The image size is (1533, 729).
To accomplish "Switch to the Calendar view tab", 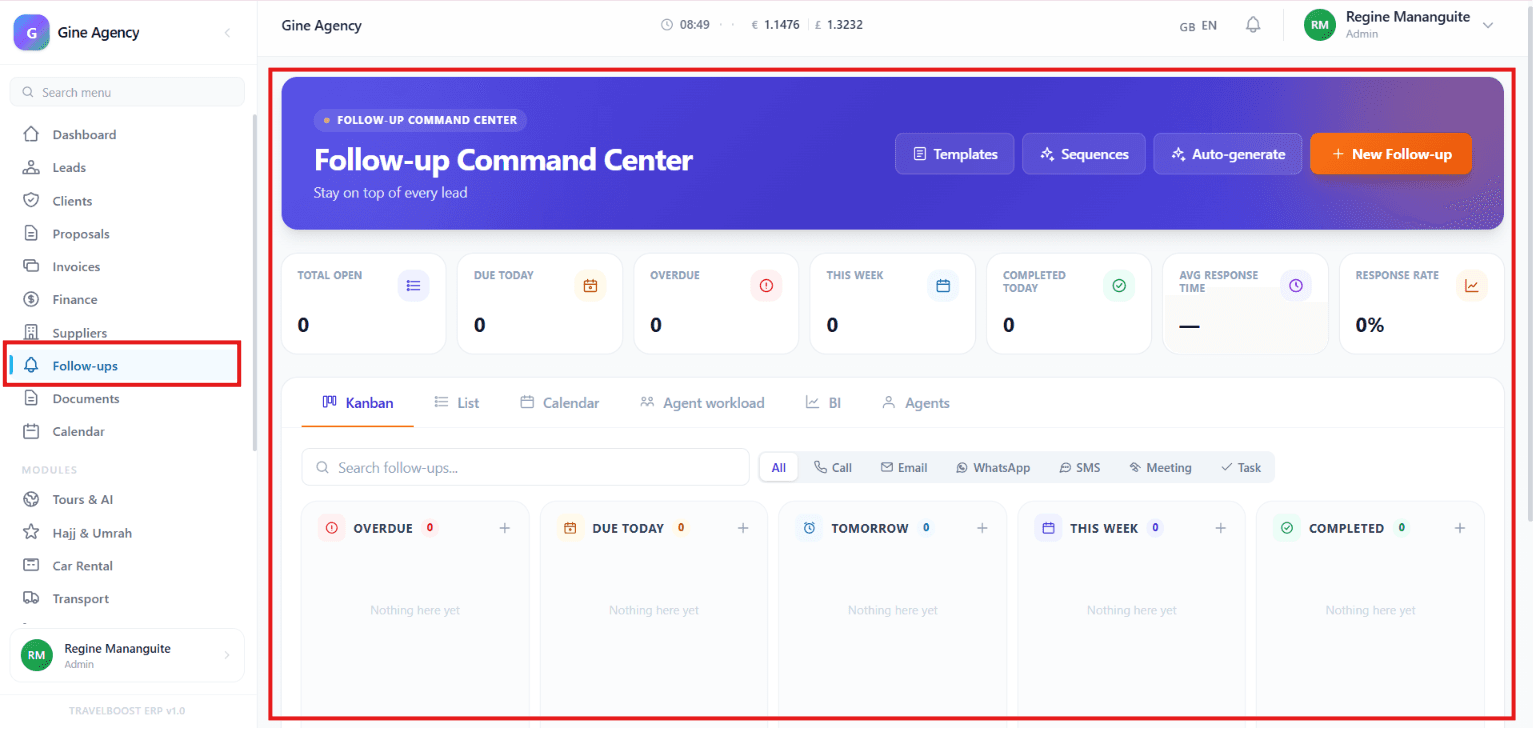I will [x=560, y=403].
